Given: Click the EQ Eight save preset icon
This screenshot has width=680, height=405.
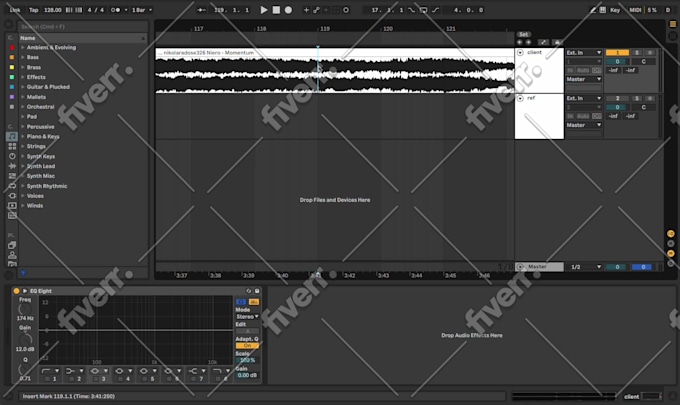Looking at the screenshot, I should [x=257, y=291].
